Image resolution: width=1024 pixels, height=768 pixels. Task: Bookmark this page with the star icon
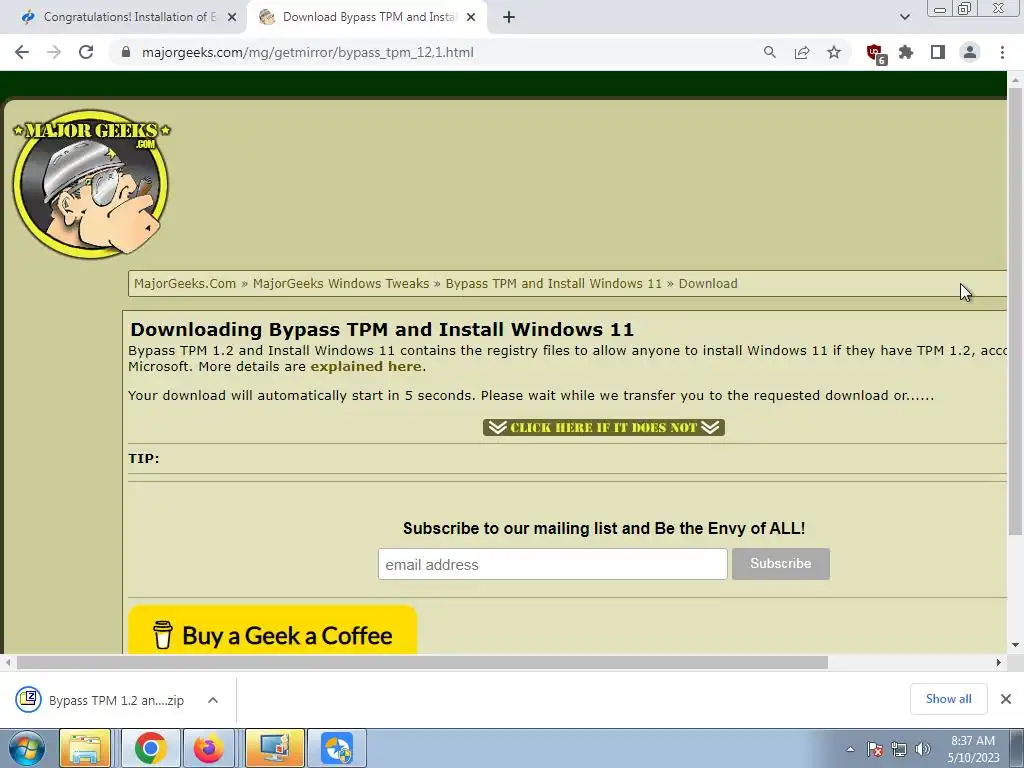click(x=834, y=52)
